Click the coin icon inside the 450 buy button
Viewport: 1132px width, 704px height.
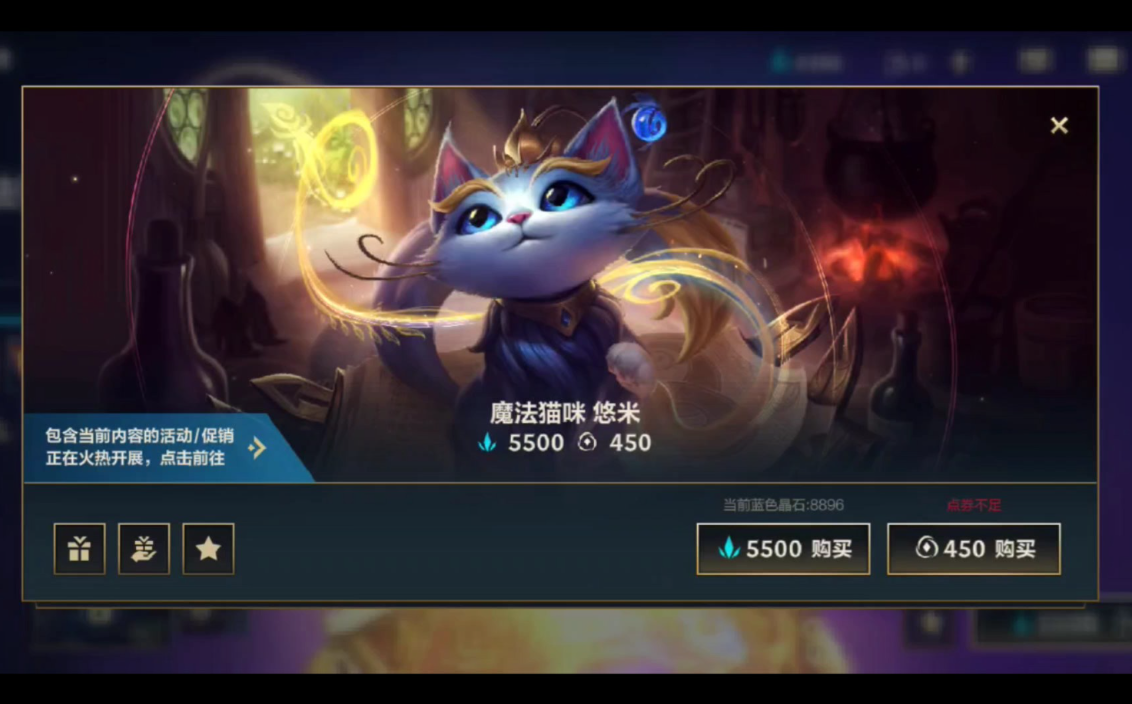click(926, 548)
